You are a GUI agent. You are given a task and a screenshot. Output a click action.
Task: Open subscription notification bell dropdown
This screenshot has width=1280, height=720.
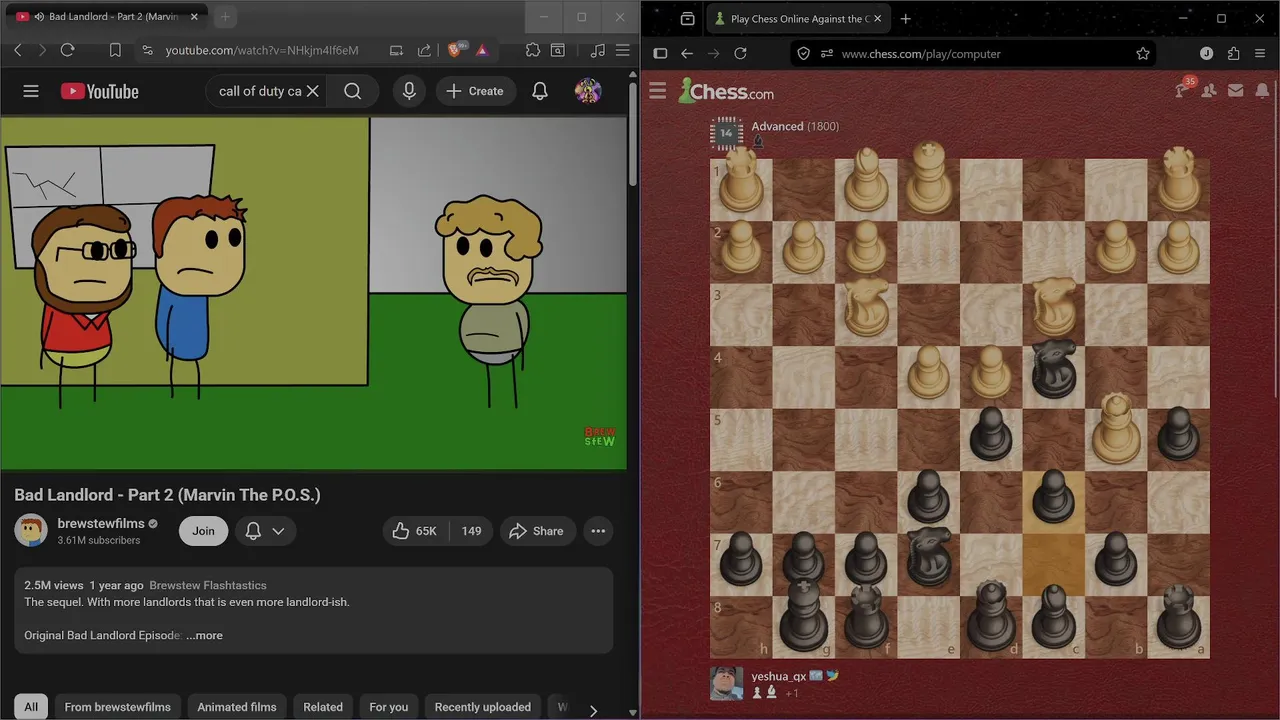click(x=265, y=531)
